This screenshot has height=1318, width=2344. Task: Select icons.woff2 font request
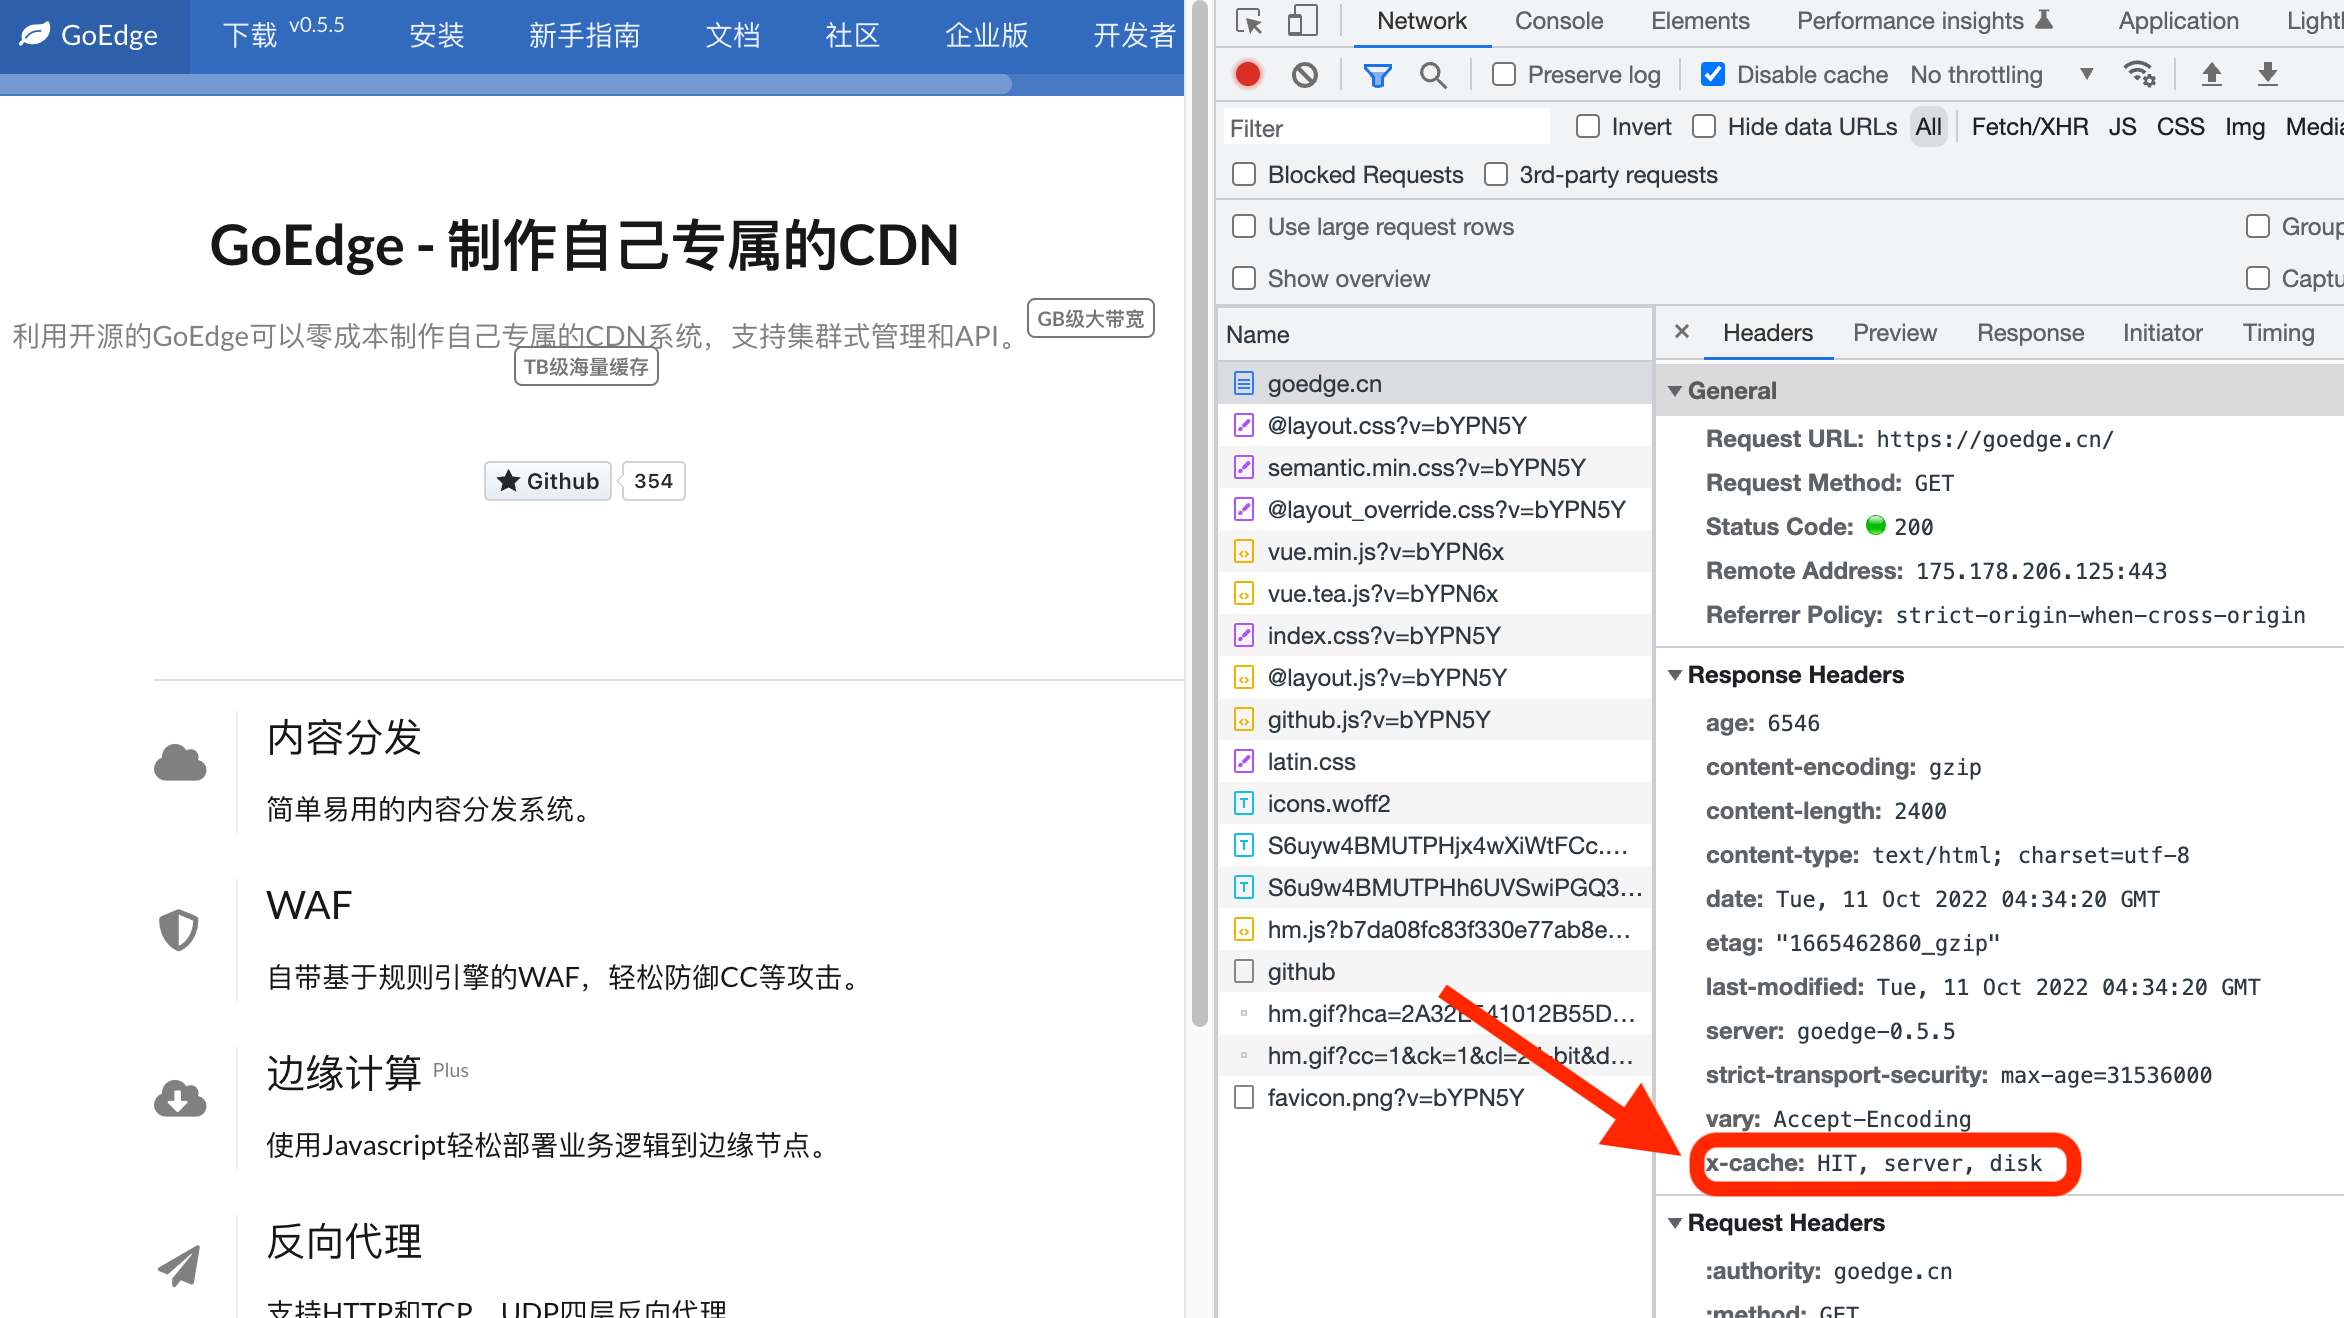tap(1434, 803)
